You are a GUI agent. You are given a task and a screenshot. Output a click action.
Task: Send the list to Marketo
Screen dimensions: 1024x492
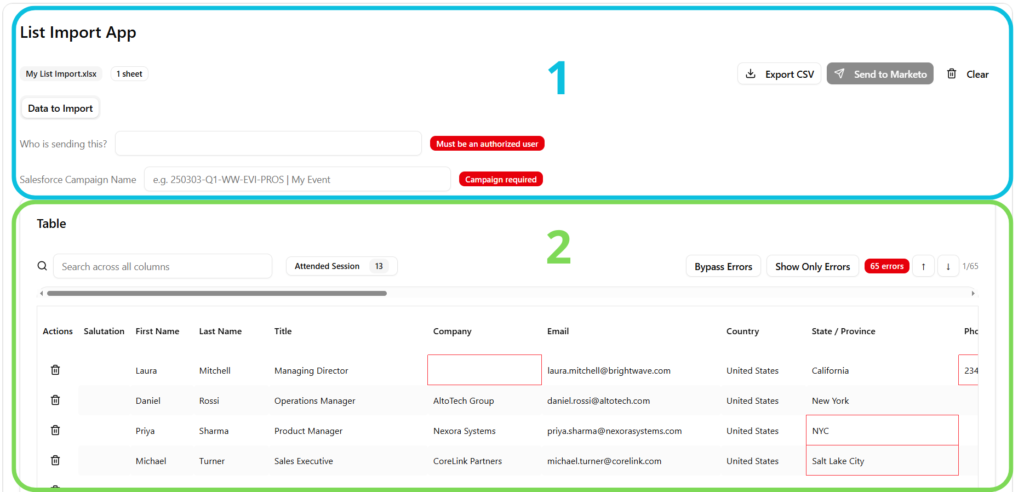coord(879,74)
